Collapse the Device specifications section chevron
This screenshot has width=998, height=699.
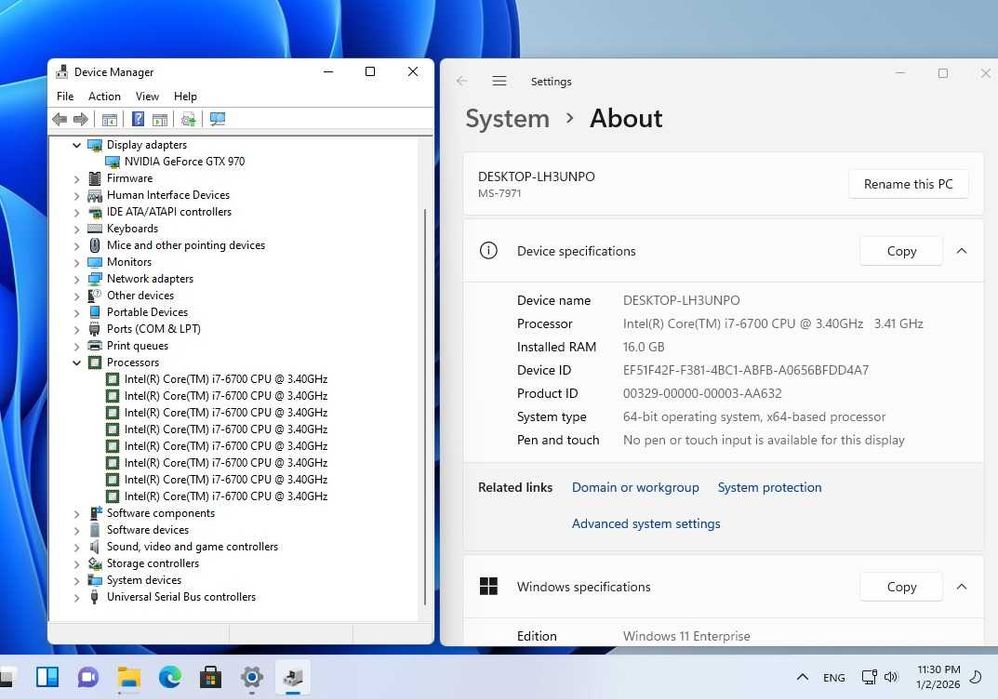pos(962,251)
